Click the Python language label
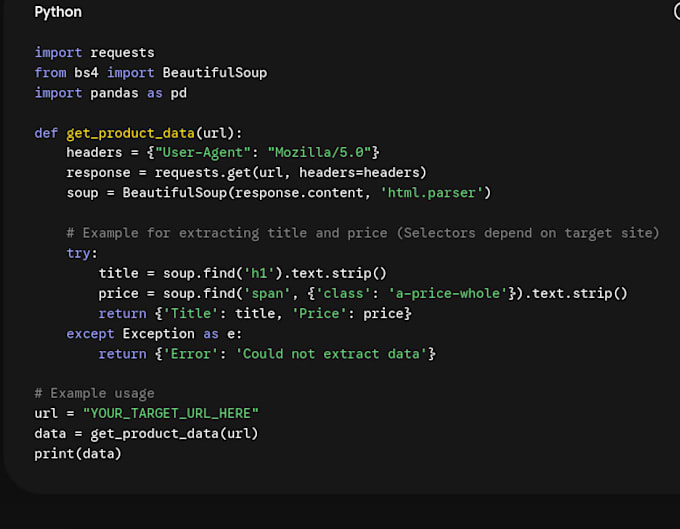680x529 pixels. (58, 12)
